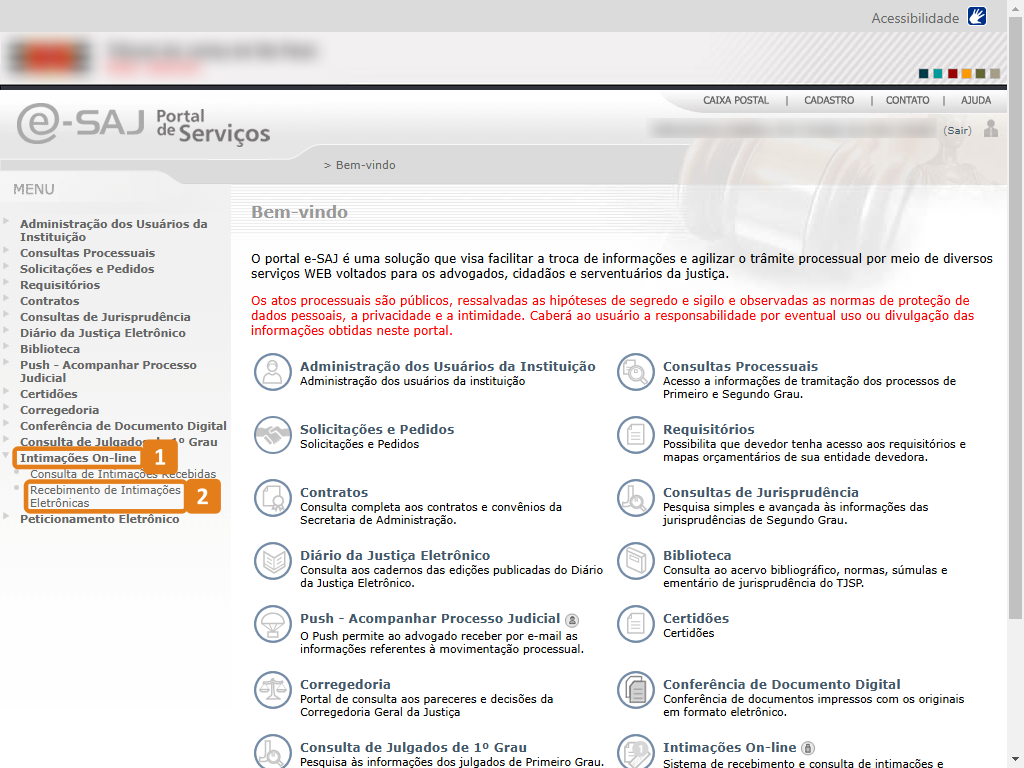The image size is (1024, 768).
Task: Select the Consultas Processuais magnifier icon
Action: tap(635, 371)
